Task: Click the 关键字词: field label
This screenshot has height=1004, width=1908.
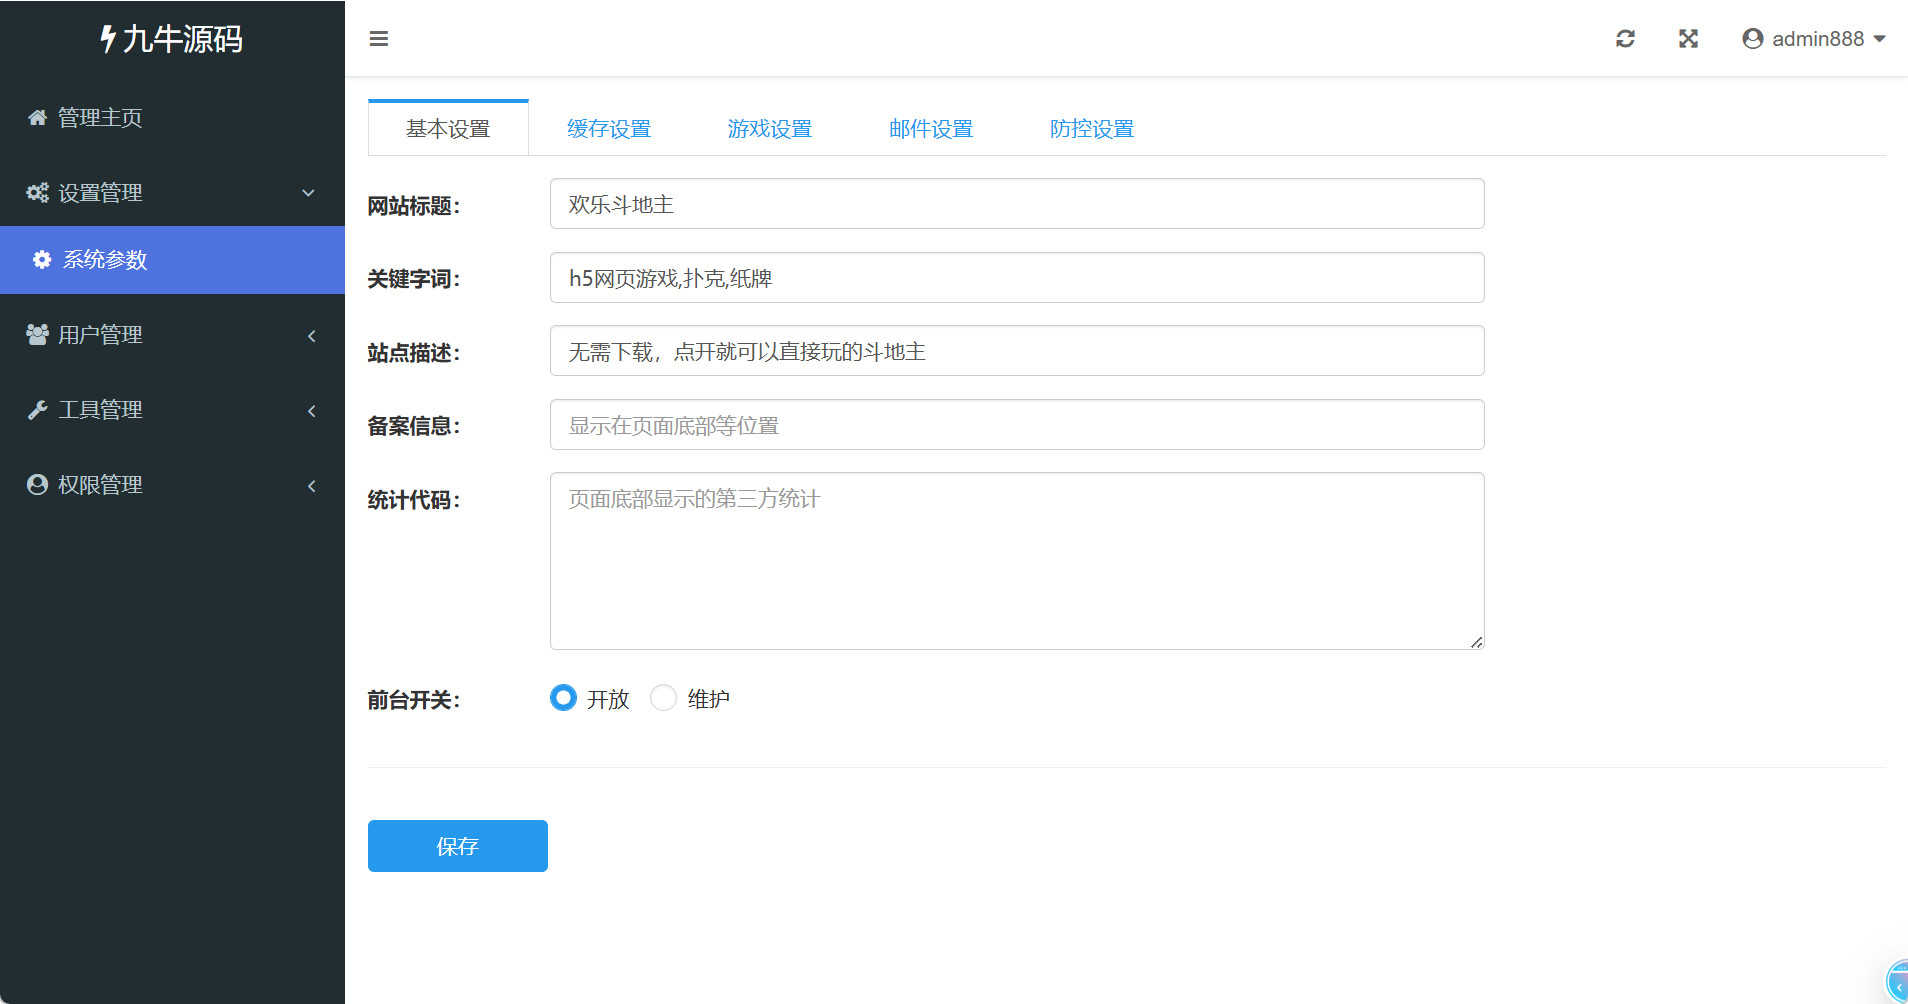Action: pyautogui.click(x=414, y=279)
